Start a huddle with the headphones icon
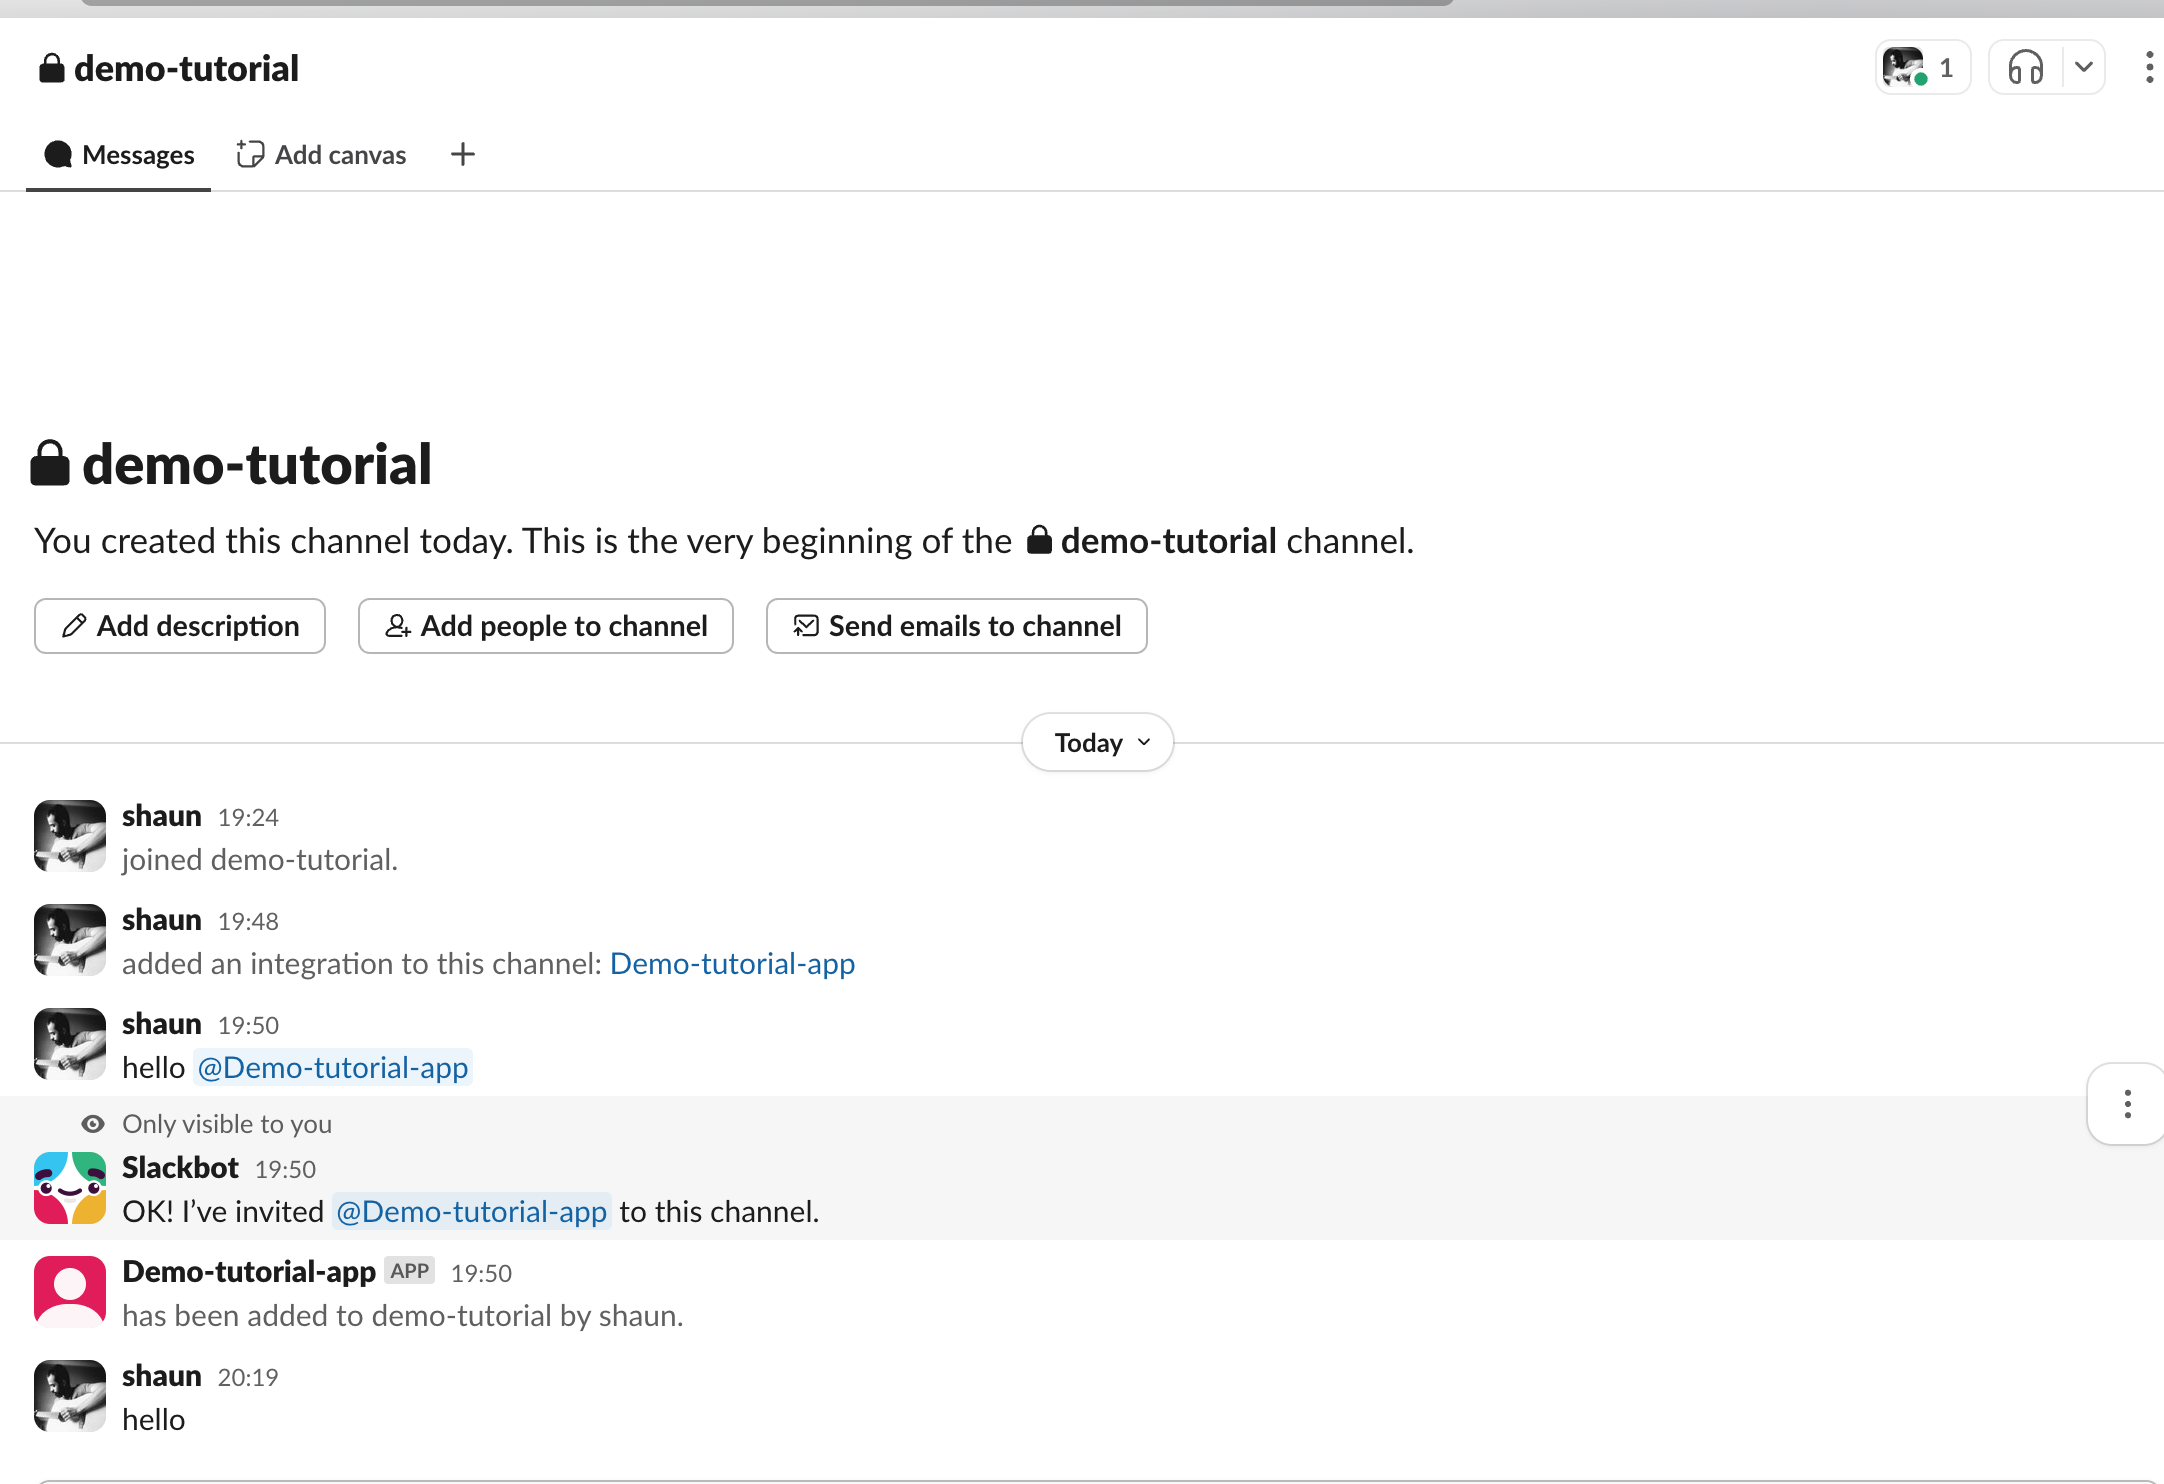 [2025, 68]
